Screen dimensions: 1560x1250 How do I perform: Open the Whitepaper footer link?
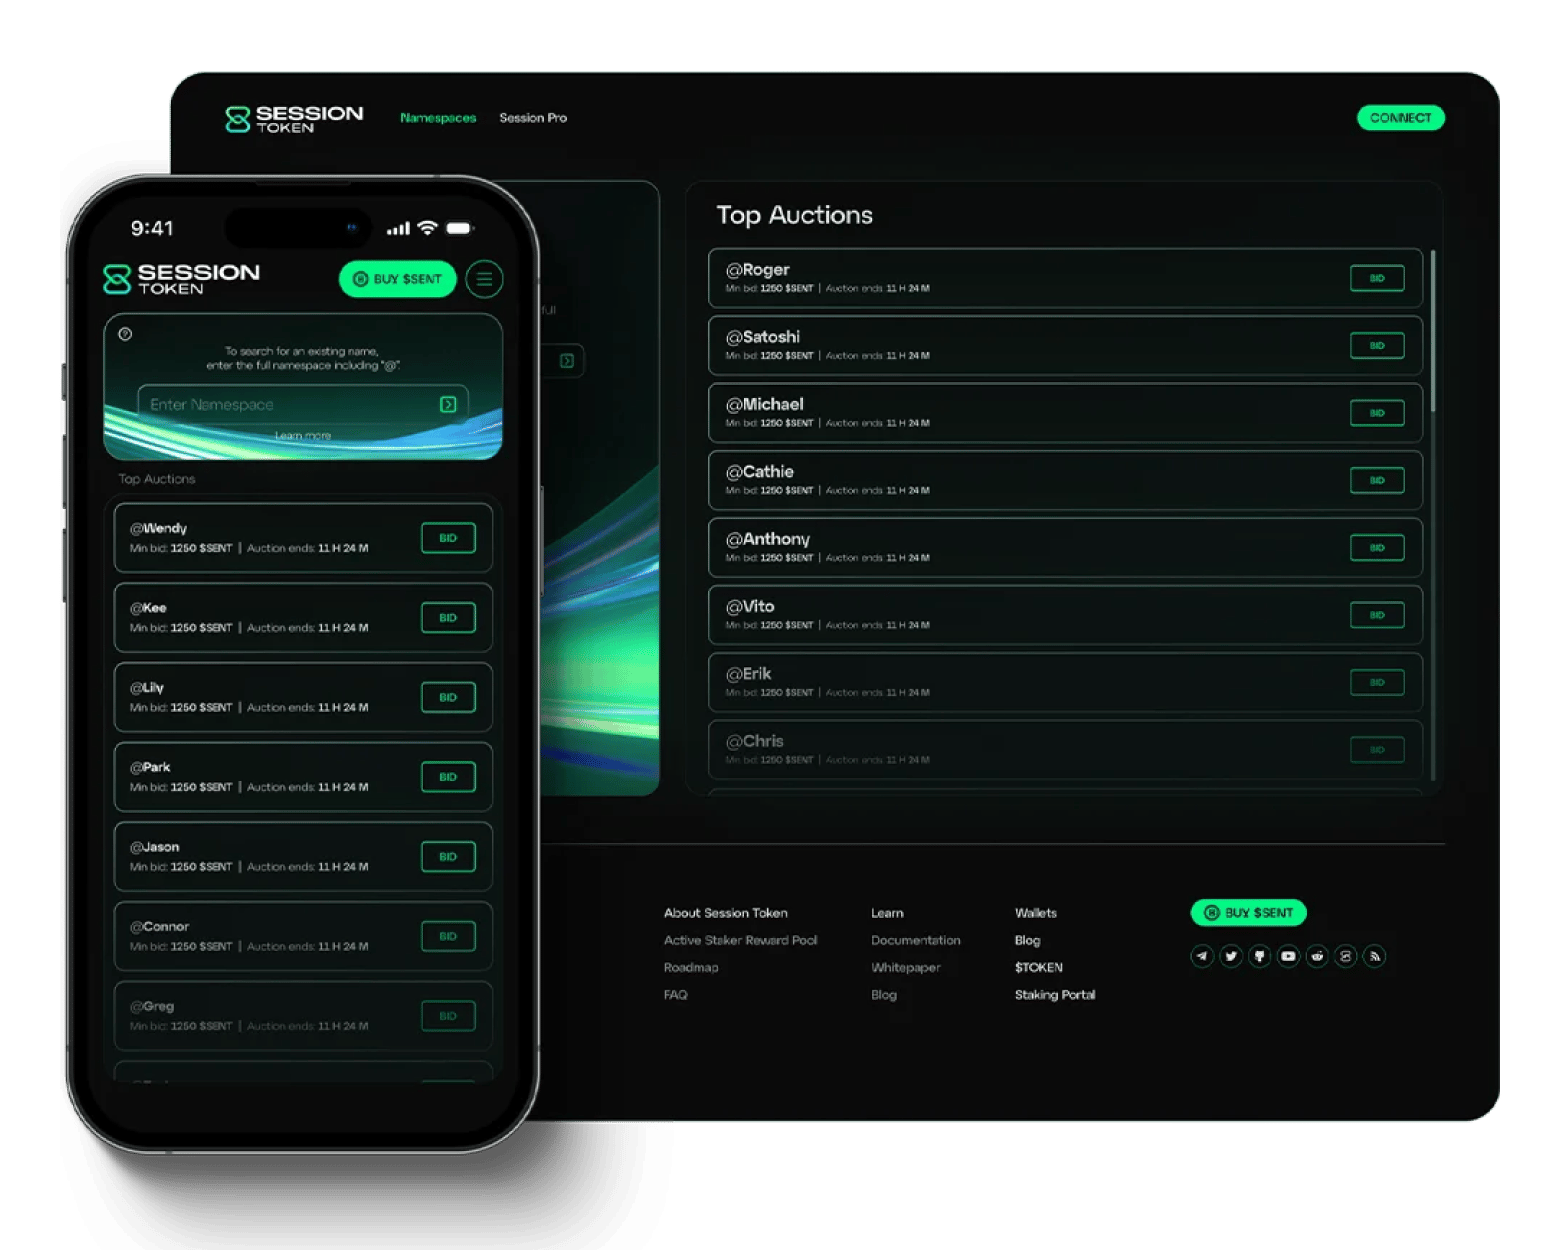905,967
